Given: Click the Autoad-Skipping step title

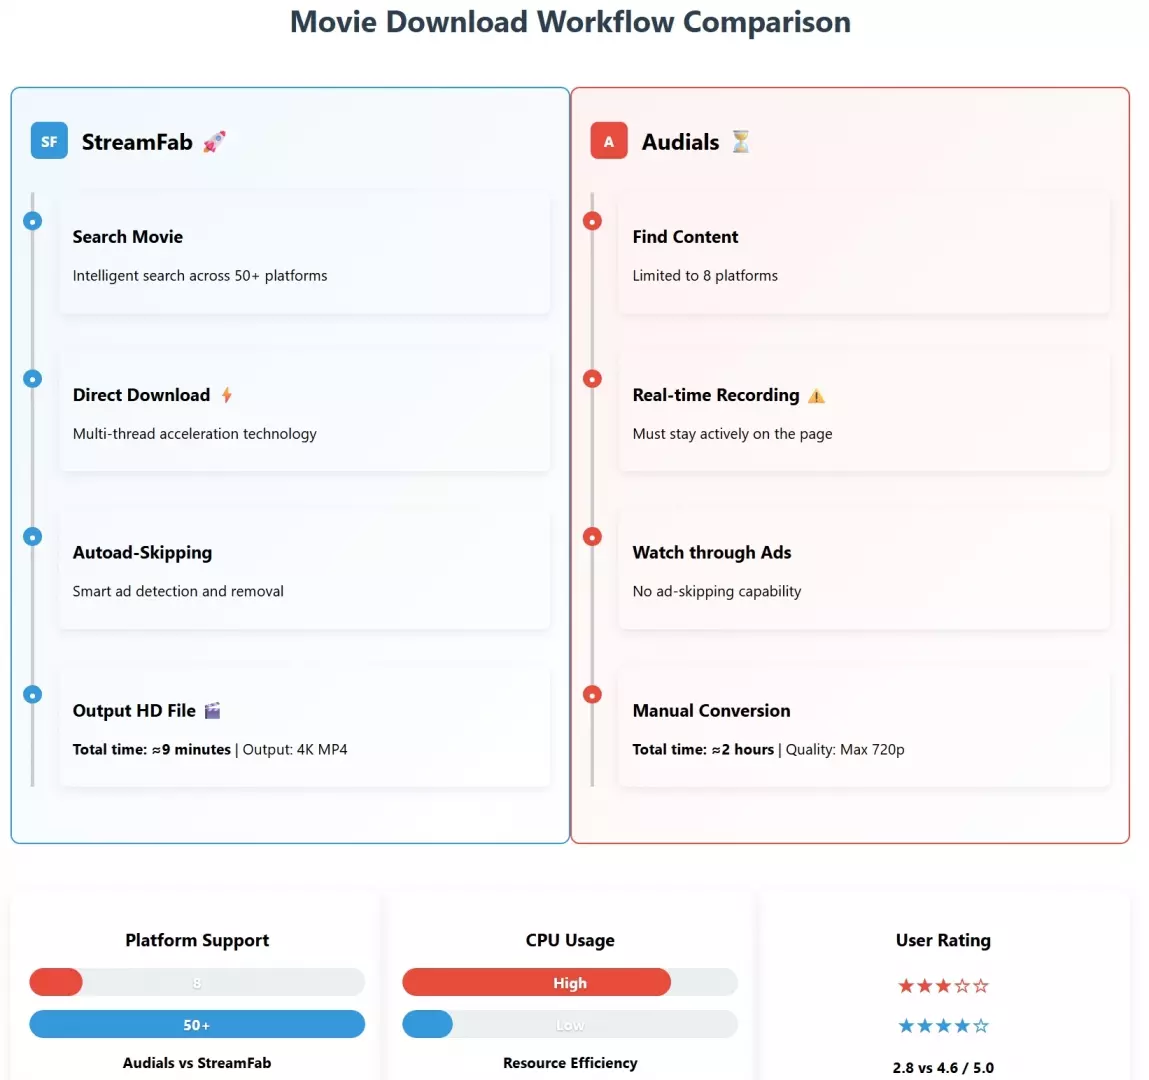Looking at the screenshot, I should (142, 552).
